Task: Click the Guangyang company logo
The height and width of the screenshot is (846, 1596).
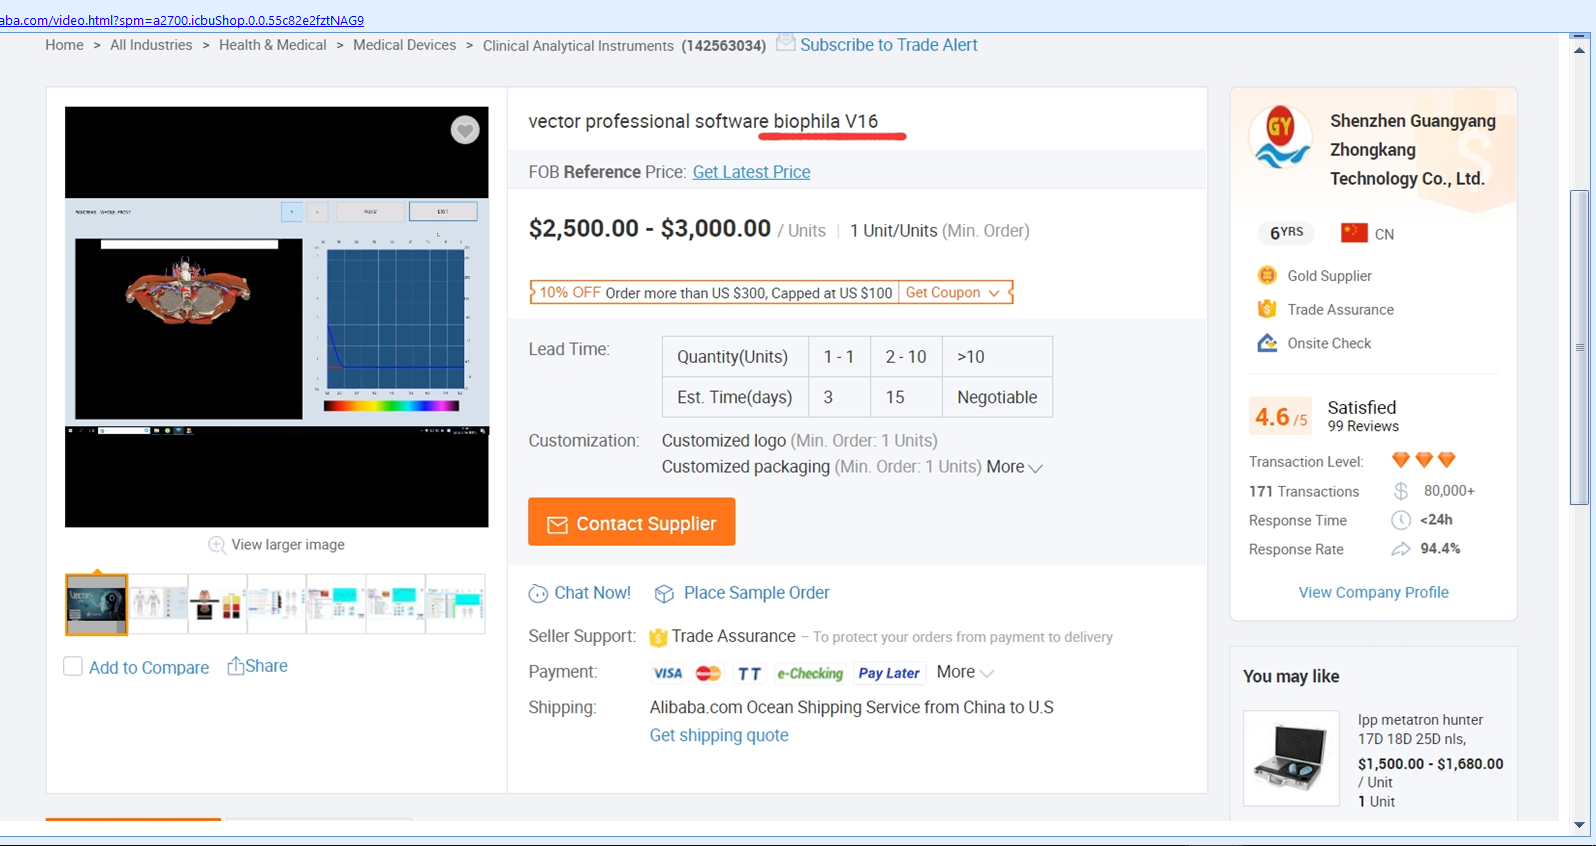Action: pyautogui.click(x=1281, y=139)
